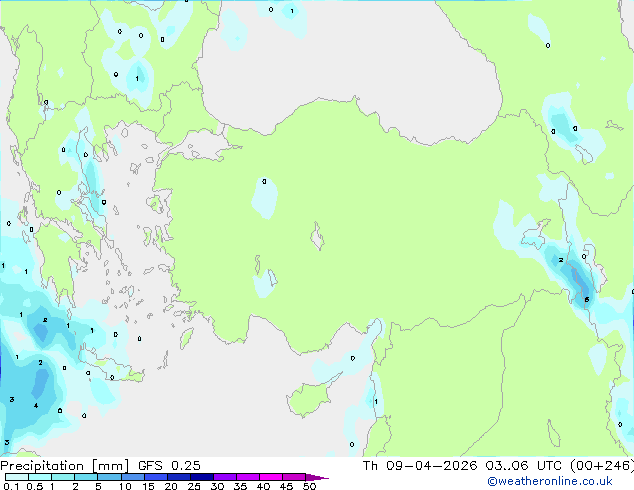Click the 'Precipitation [mm]' title text
Image resolution: width=634 pixels, height=490 pixels.
point(65,466)
